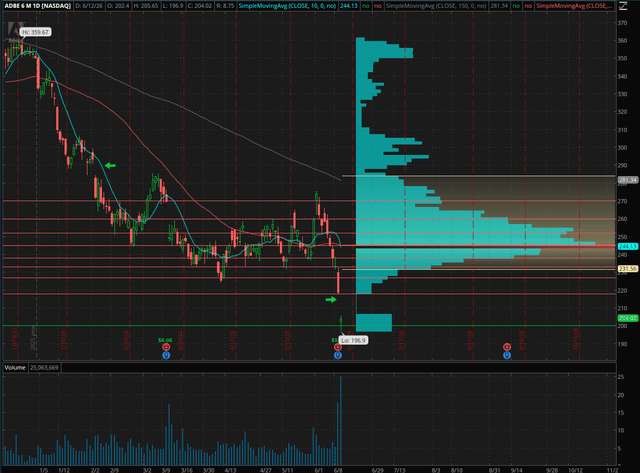Viewport: 640px width, 473px height.
Task: Click the C: 204.02 close value
Action: pyautogui.click(x=200, y=6)
